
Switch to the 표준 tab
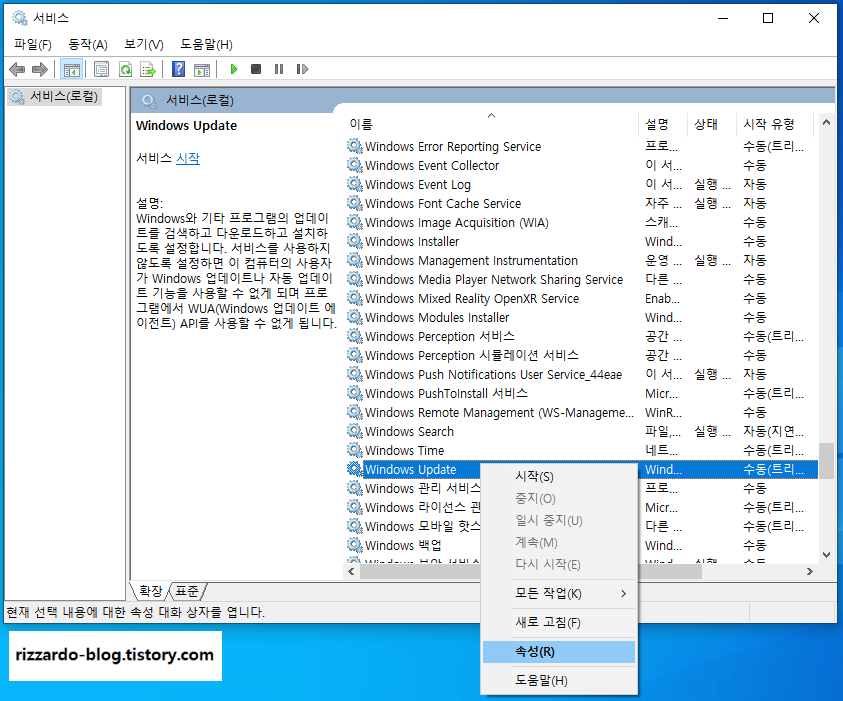187,591
